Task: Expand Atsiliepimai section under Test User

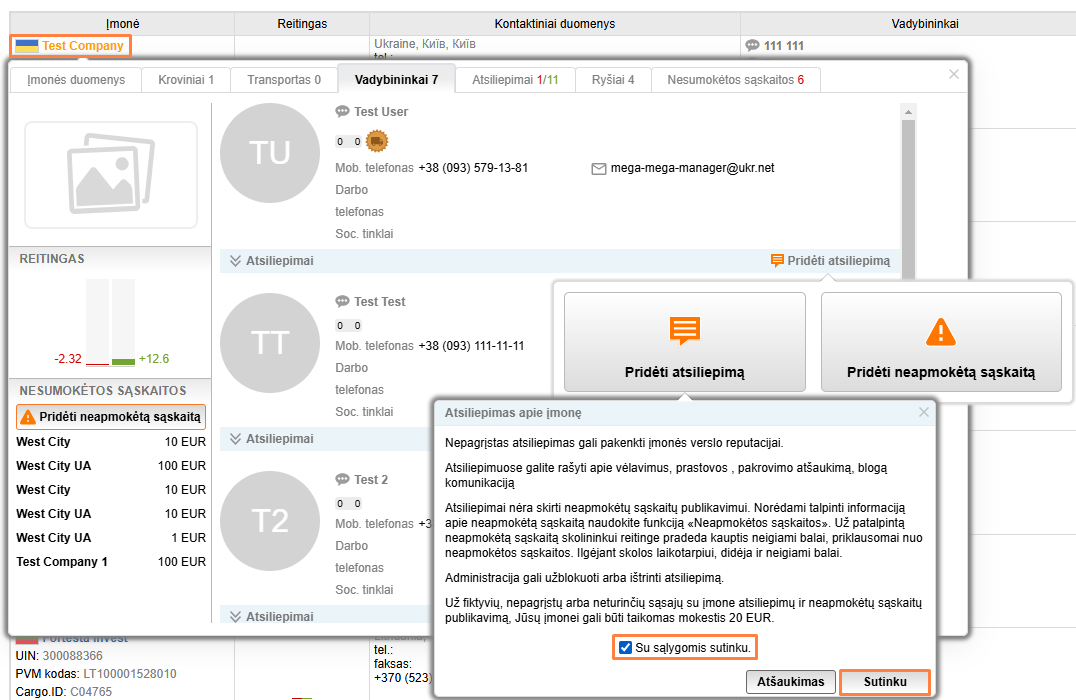Action: 237,261
